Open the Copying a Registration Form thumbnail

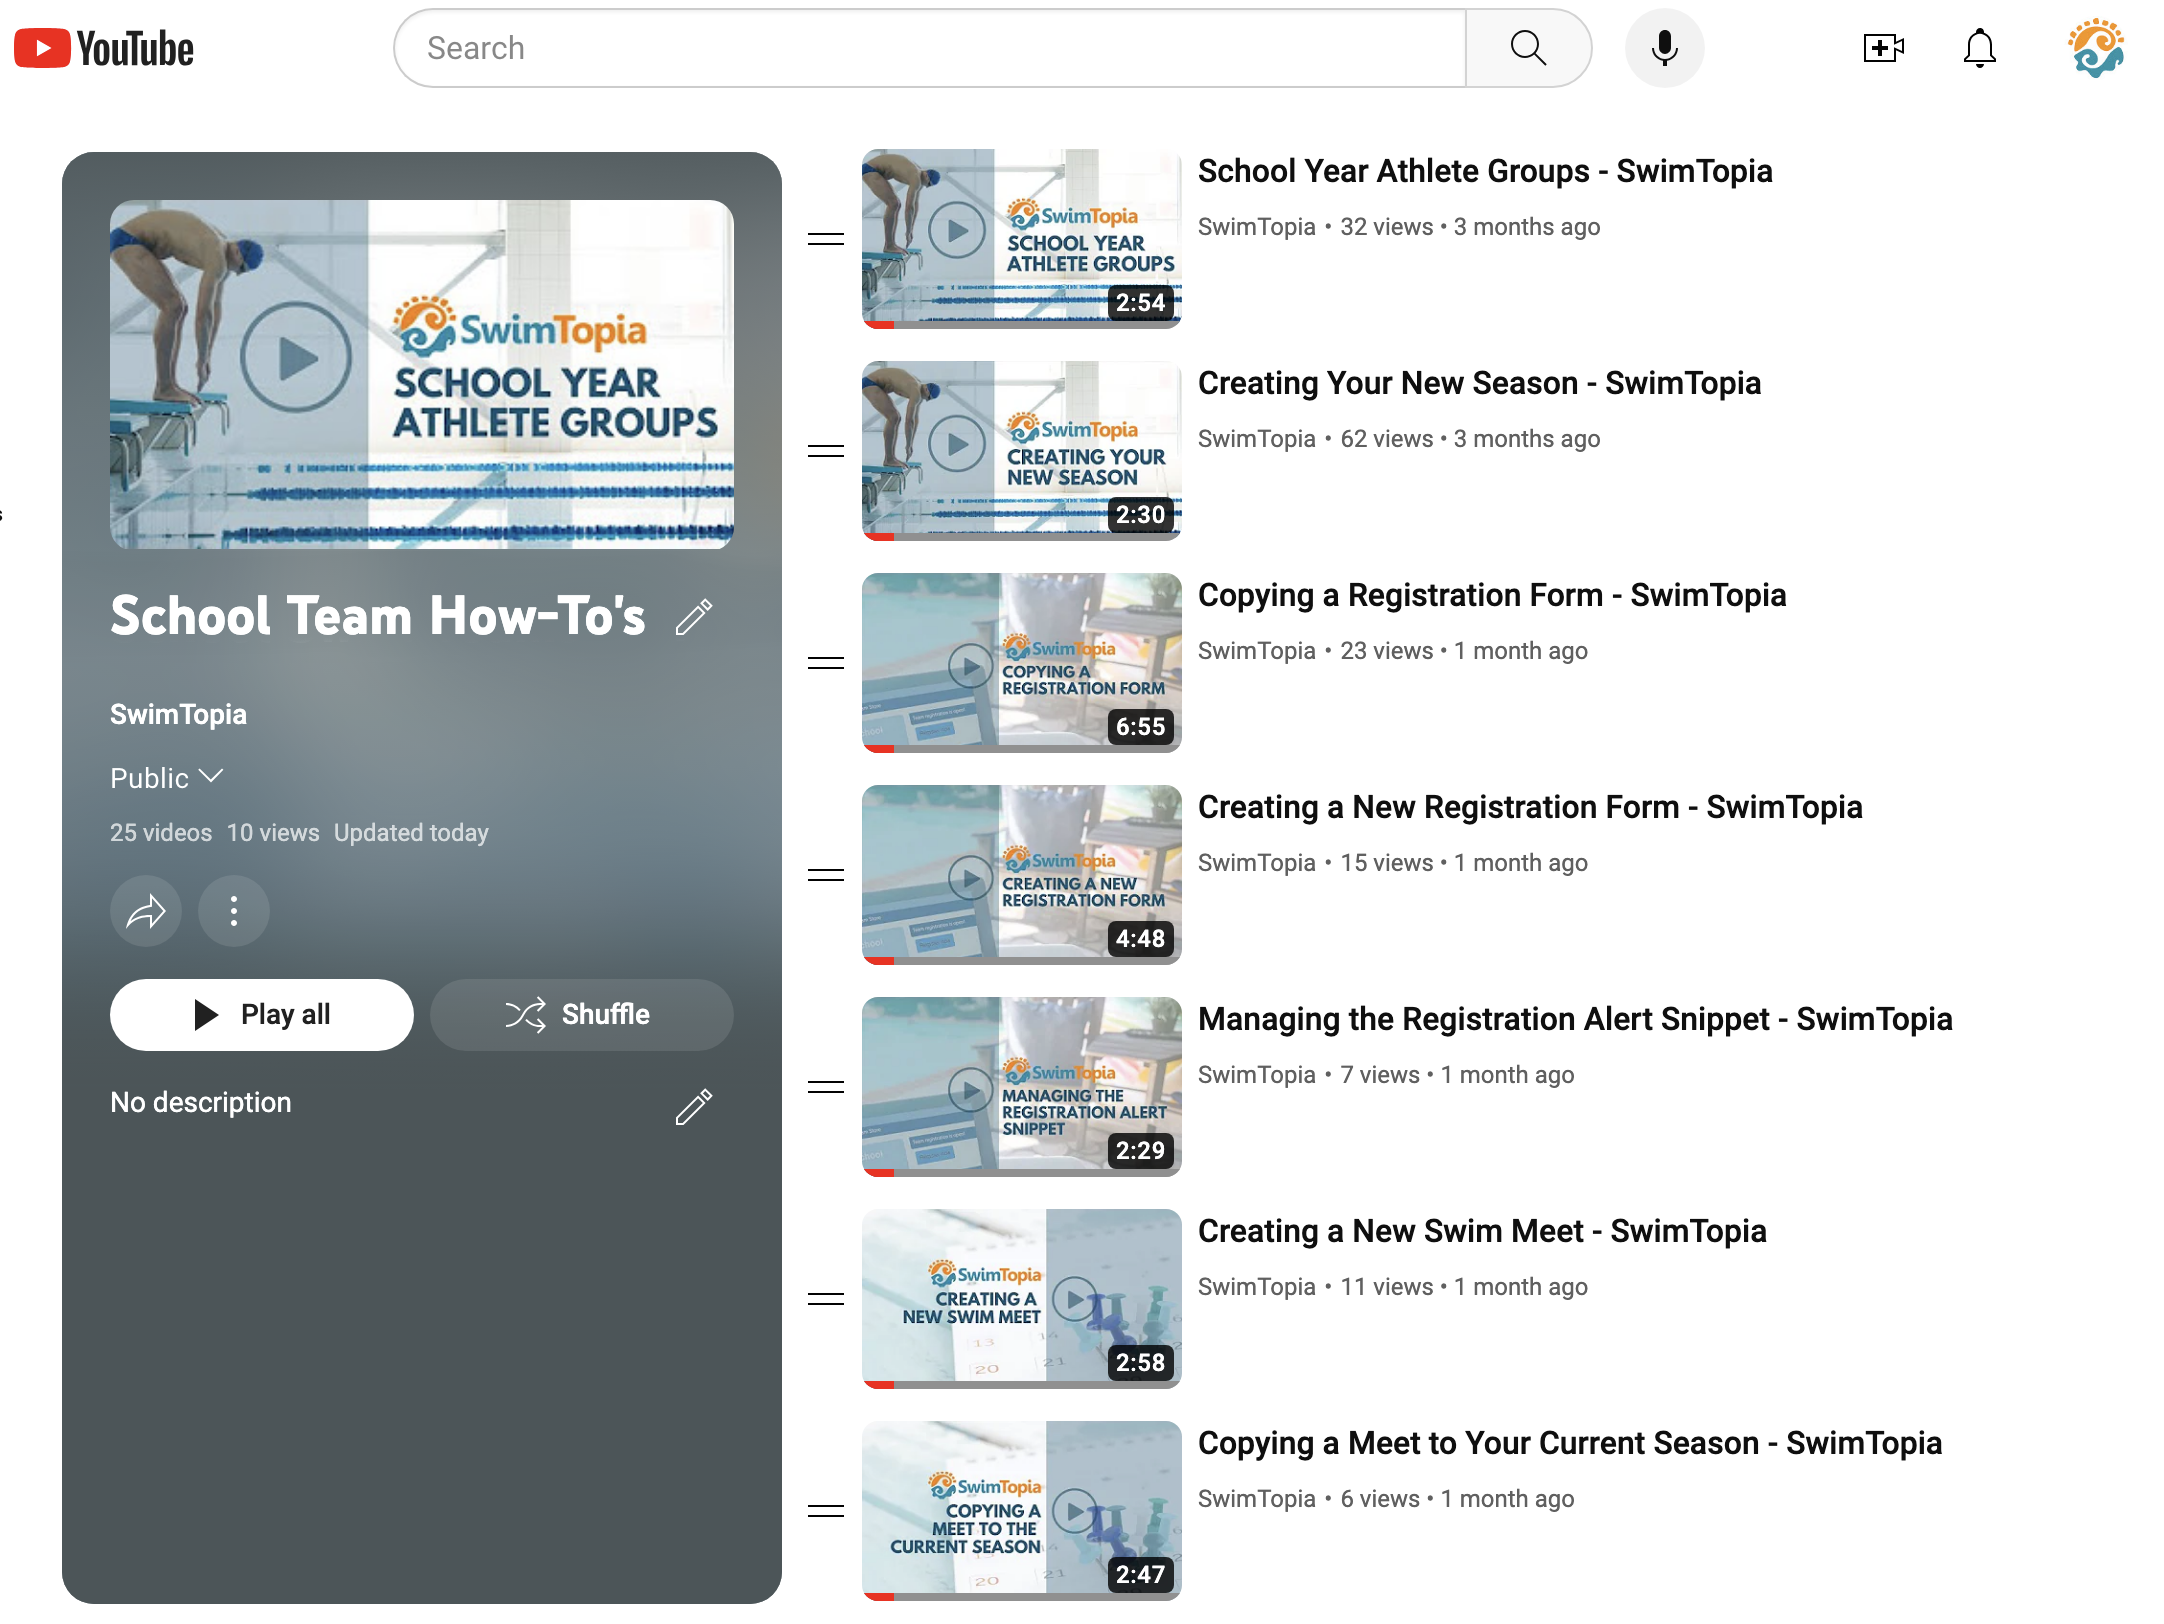[x=1021, y=662]
